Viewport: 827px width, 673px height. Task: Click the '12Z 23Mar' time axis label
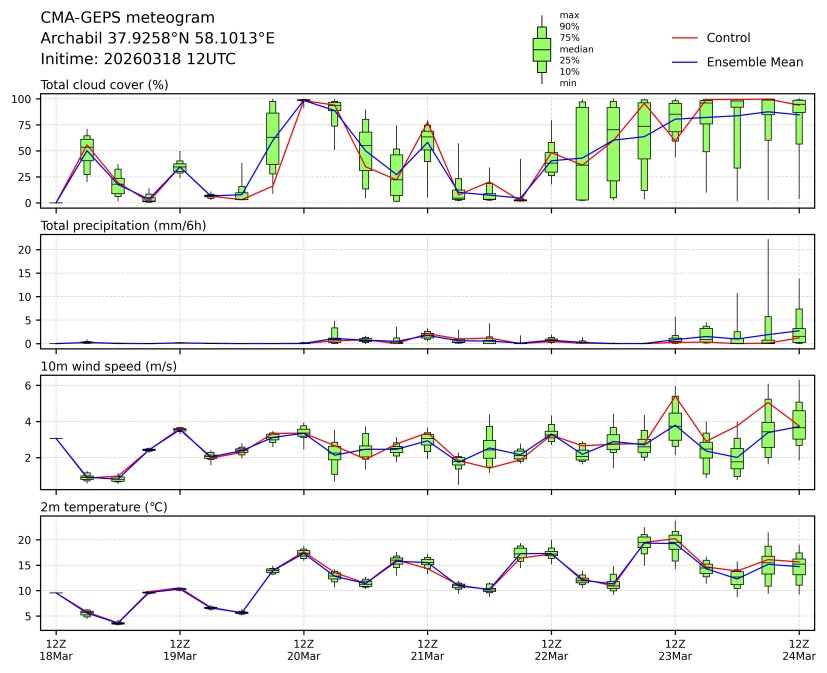(675, 649)
